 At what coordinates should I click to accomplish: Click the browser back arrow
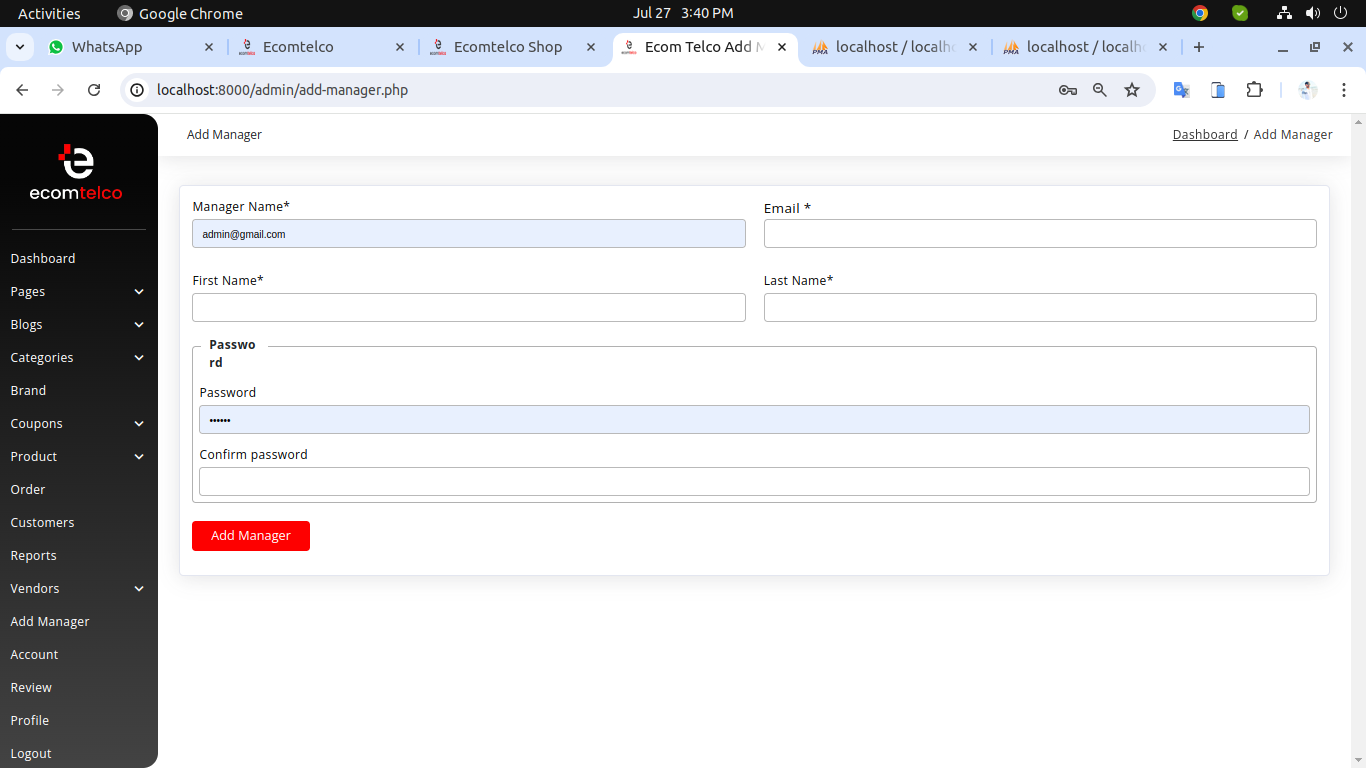click(22, 90)
